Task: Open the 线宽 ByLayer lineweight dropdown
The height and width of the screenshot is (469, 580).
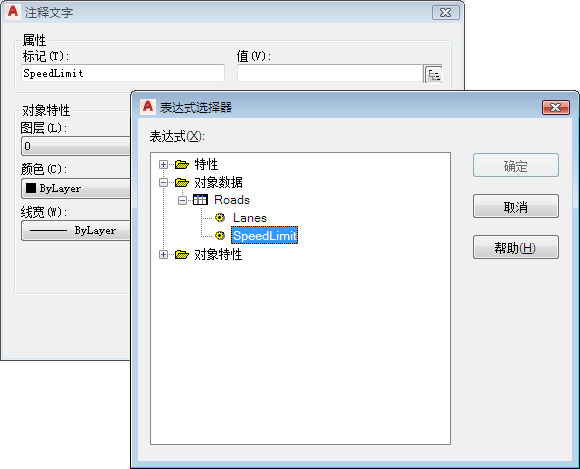Action: click(76, 231)
